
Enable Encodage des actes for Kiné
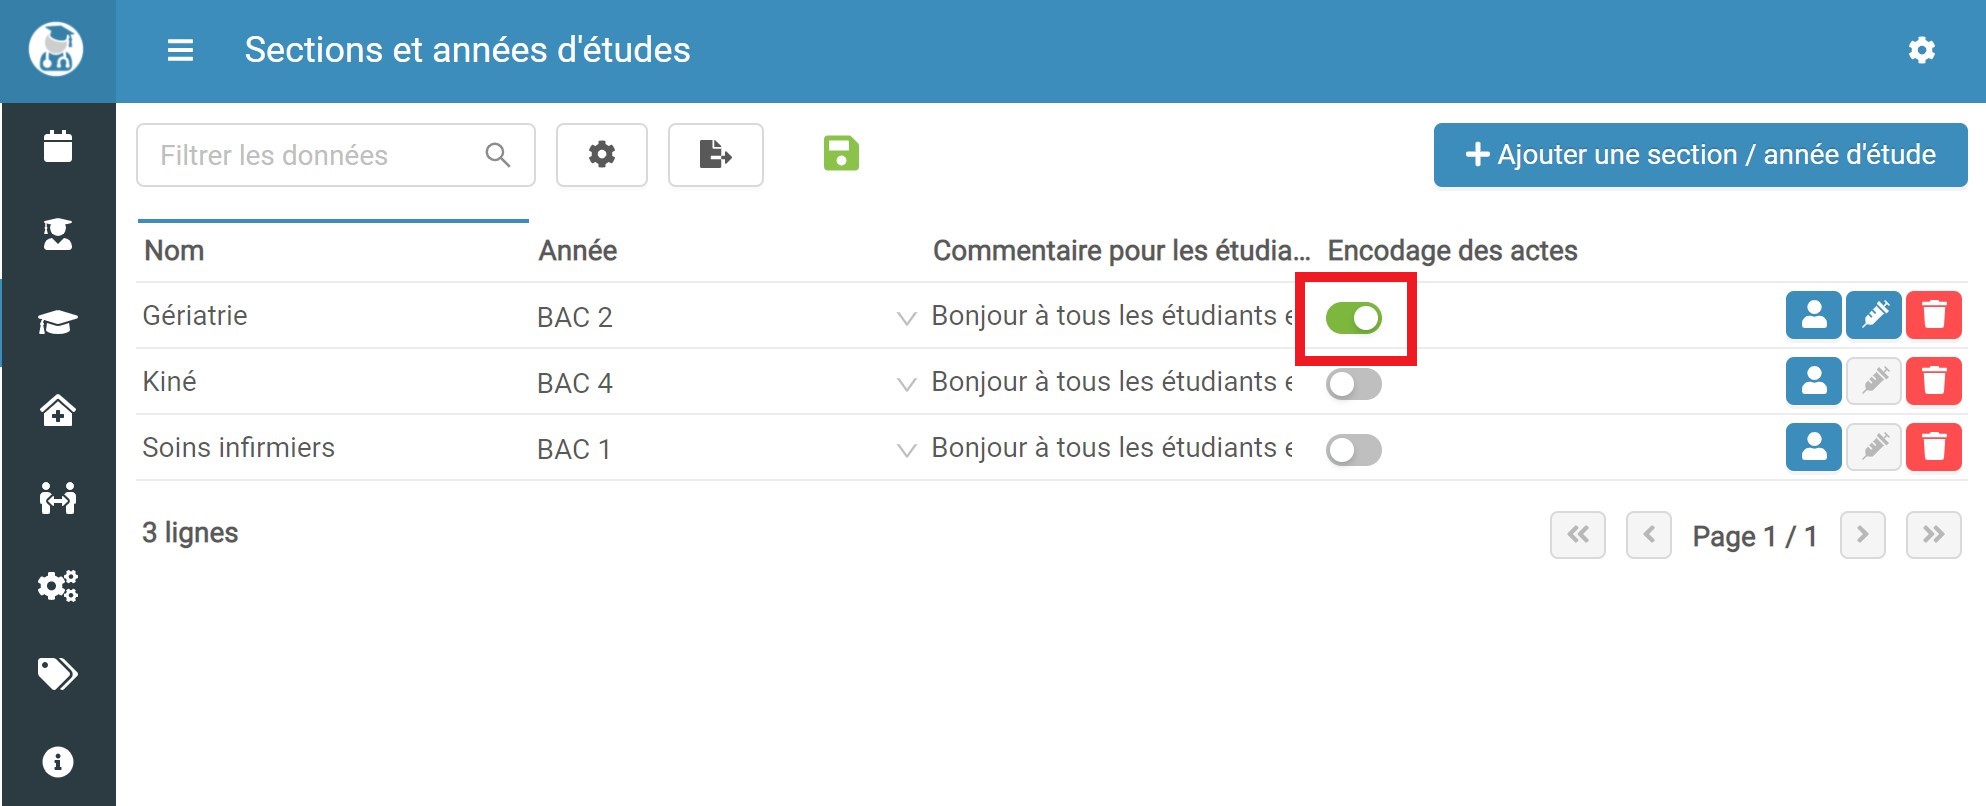[x=1354, y=384]
